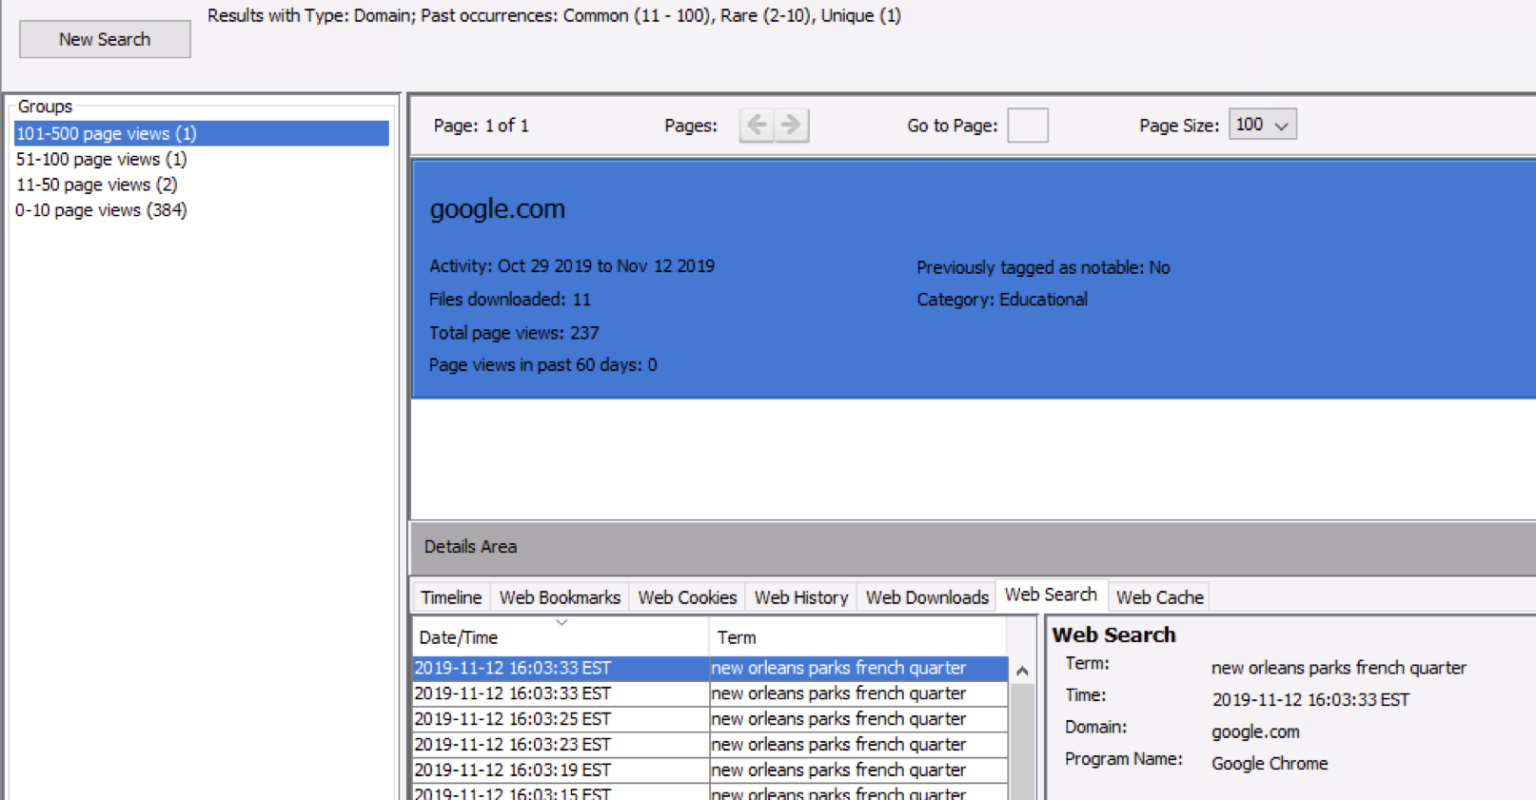Open the Web Bookmarks tab
This screenshot has width=1536, height=800.
coord(559,597)
